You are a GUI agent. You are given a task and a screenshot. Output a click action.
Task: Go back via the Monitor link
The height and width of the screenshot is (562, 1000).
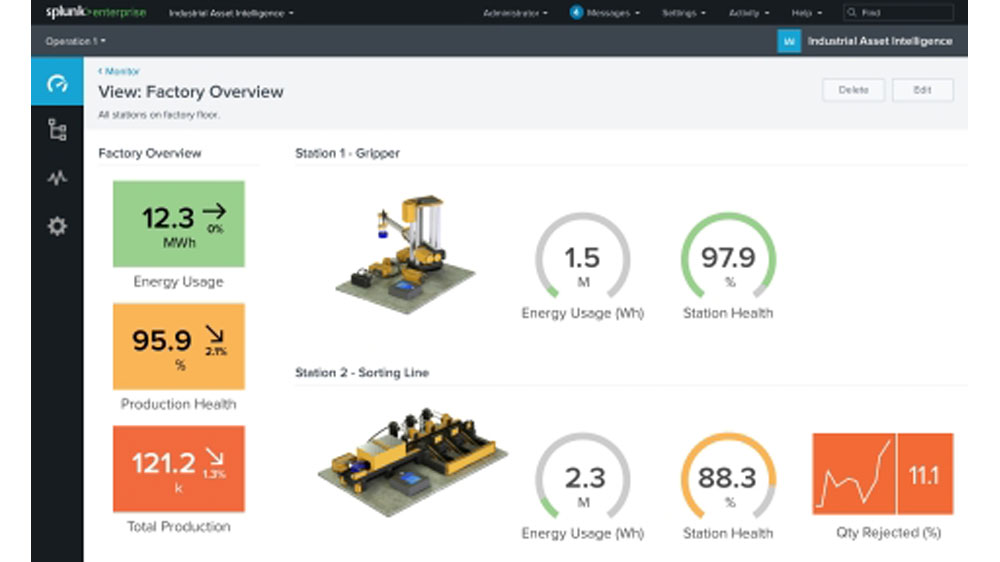click(x=119, y=72)
